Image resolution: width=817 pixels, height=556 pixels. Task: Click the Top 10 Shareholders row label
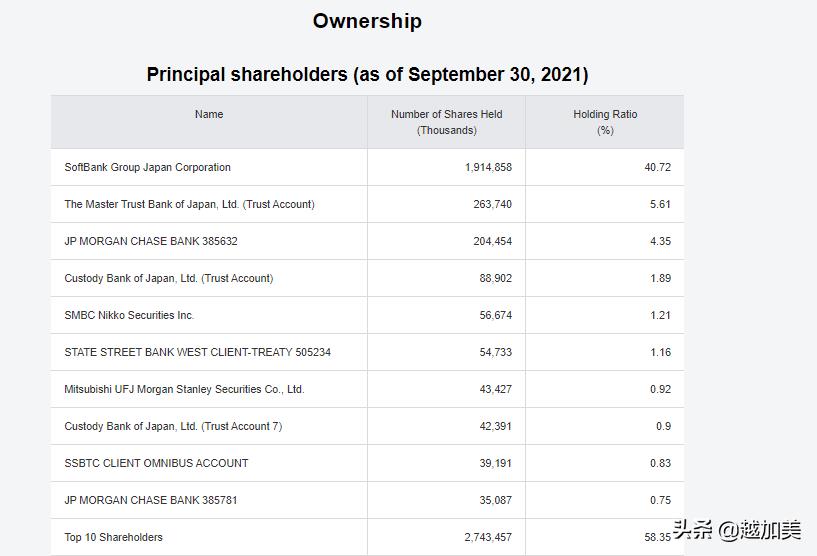[113, 538]
